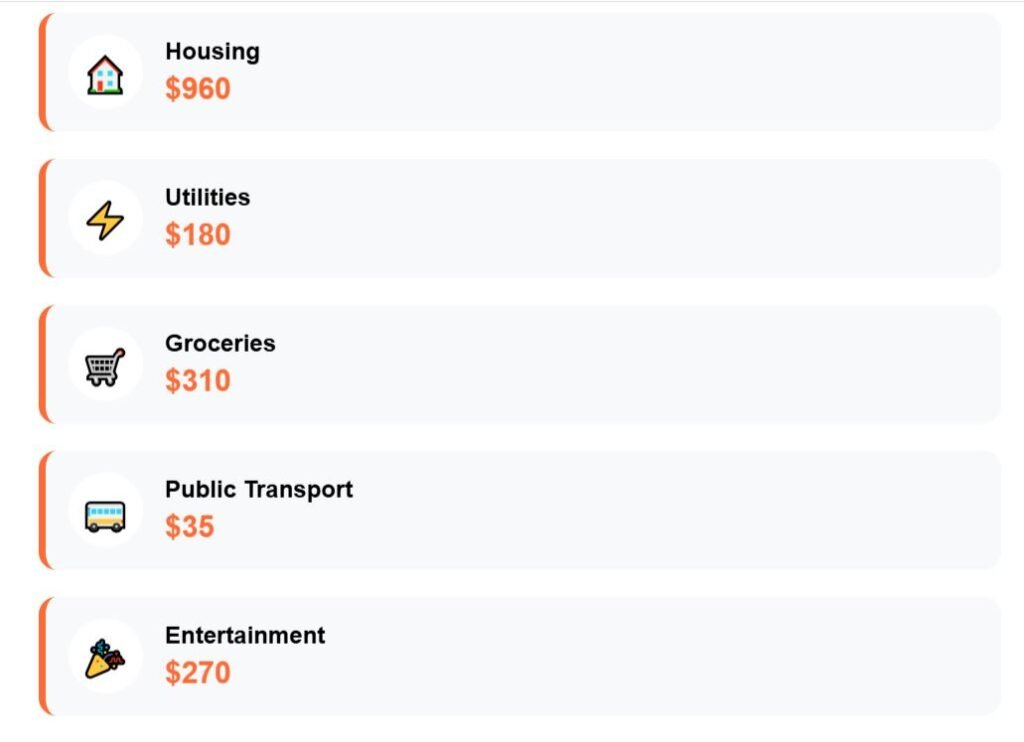Select the Housing category label
The image size is (1024, 742).
pos(212,51)
